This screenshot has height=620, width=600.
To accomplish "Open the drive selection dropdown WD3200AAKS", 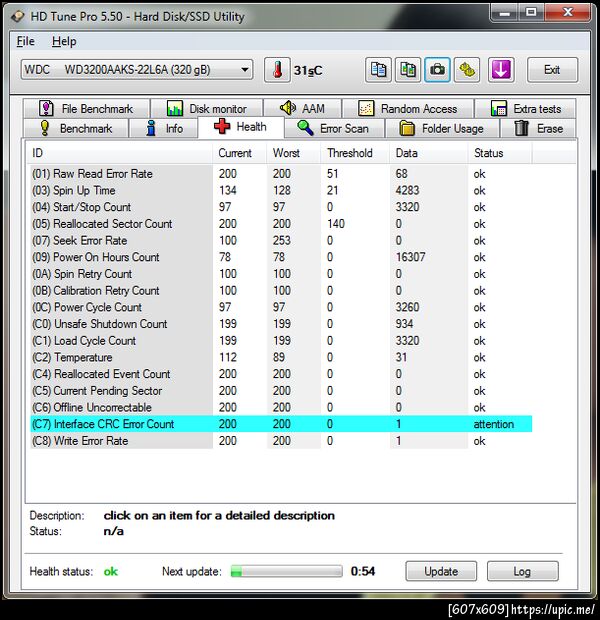I will click(x=137, y=70).
